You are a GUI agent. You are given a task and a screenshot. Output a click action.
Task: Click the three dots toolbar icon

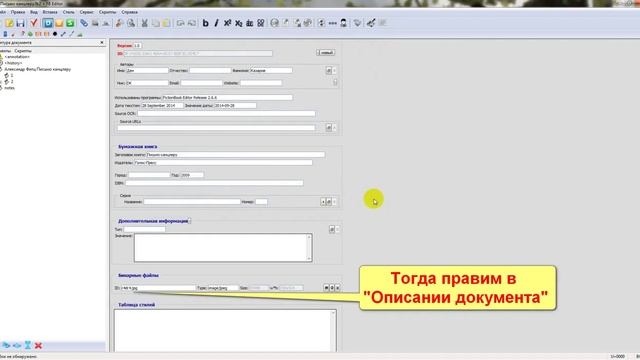pos(333,23)
